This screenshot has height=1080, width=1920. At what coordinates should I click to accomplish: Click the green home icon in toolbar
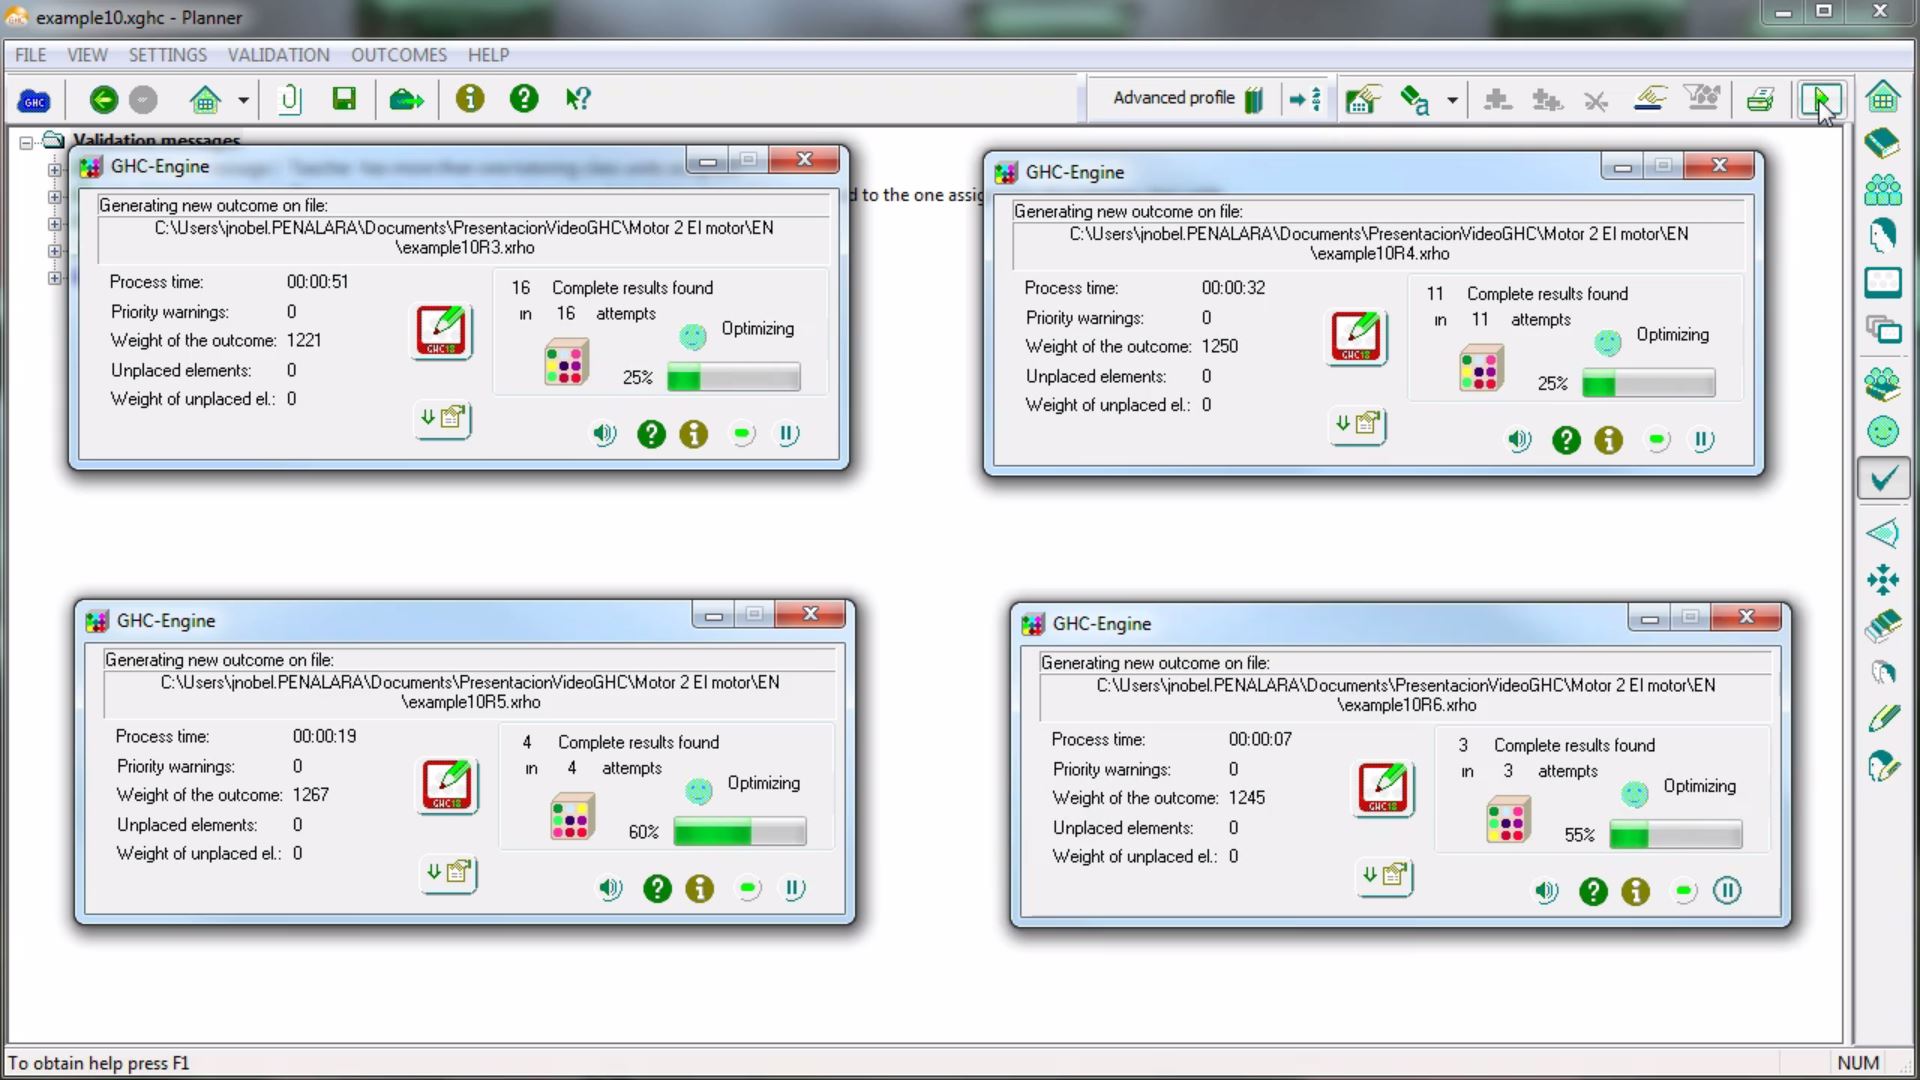pos(205,99)
